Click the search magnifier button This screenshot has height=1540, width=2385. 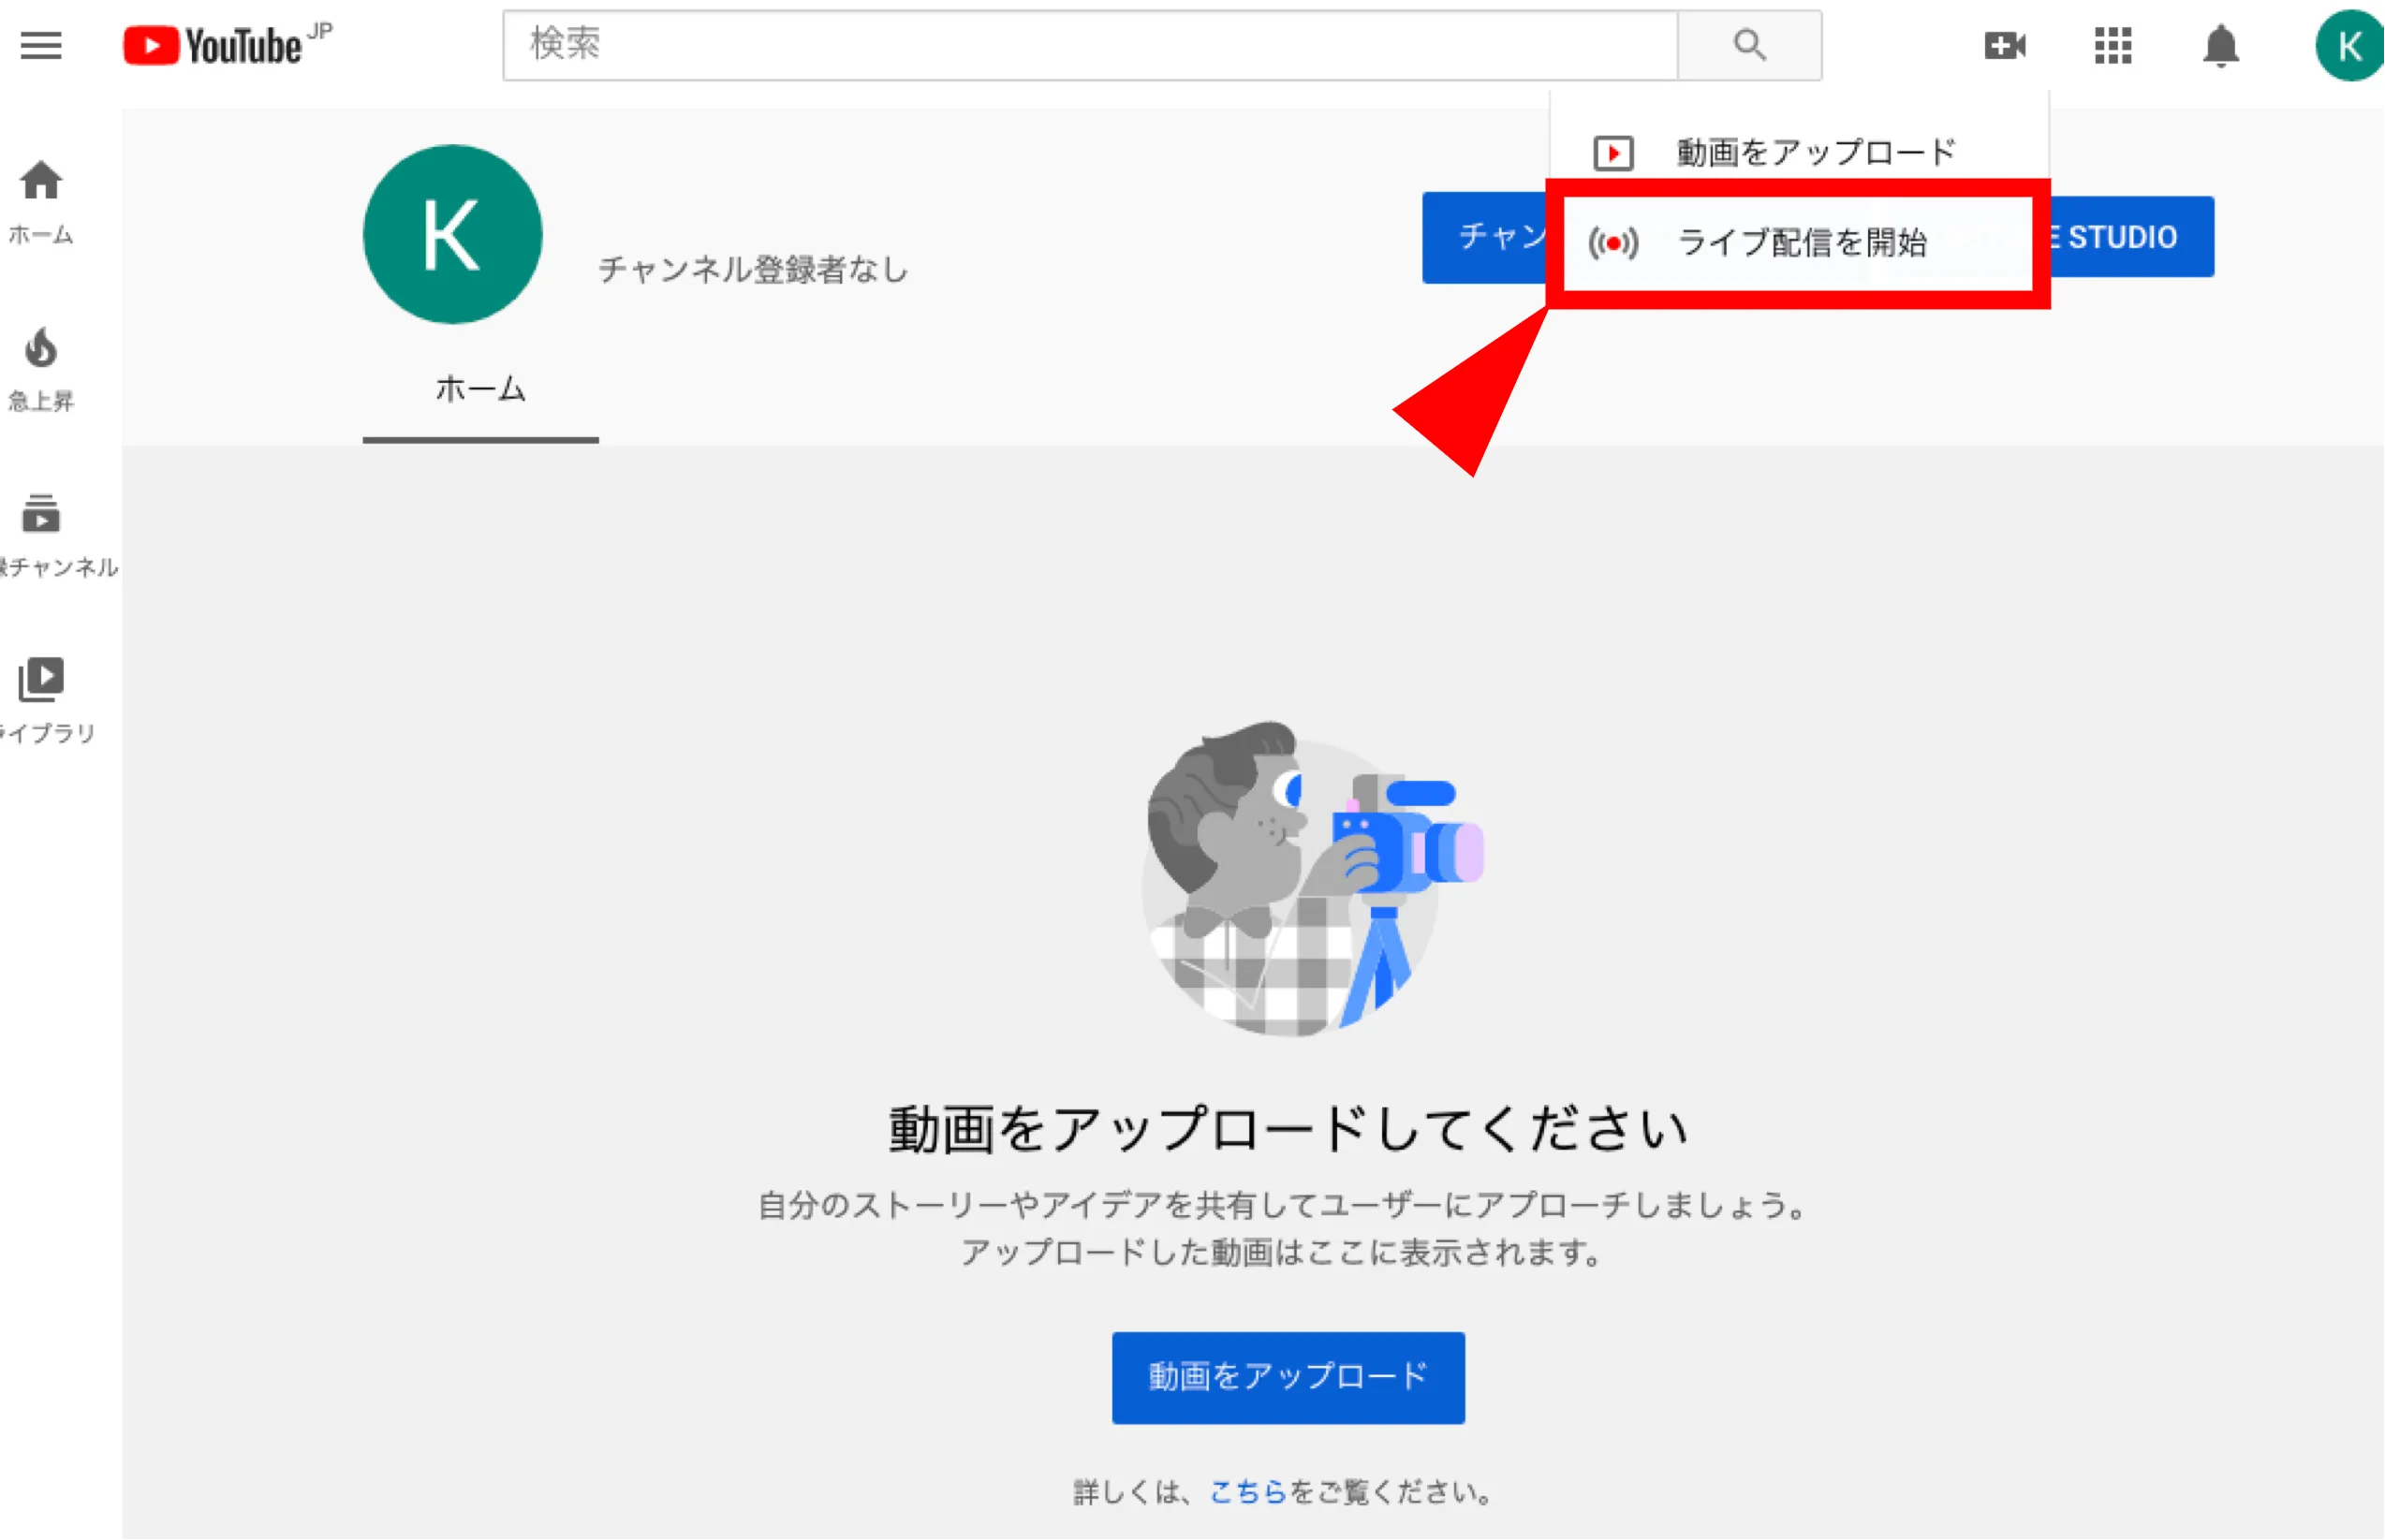(1749, 46)
